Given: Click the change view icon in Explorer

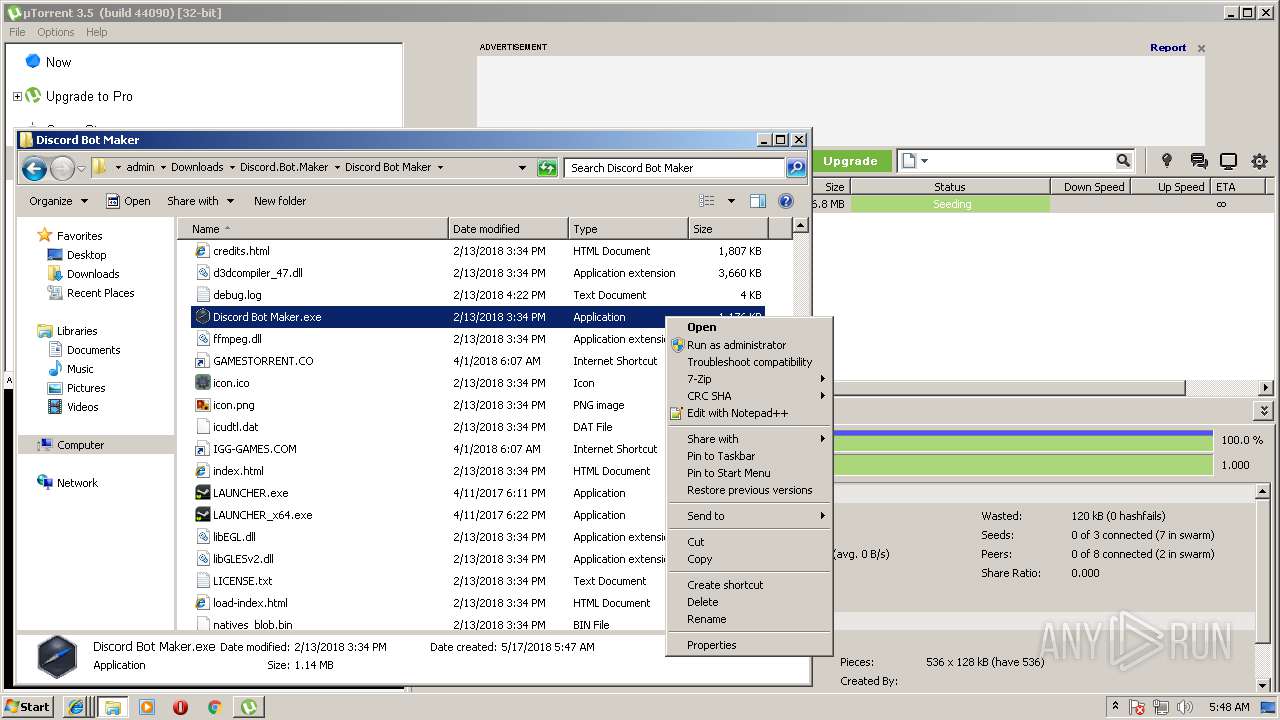Looking at the screenshot, I should 707,201.
